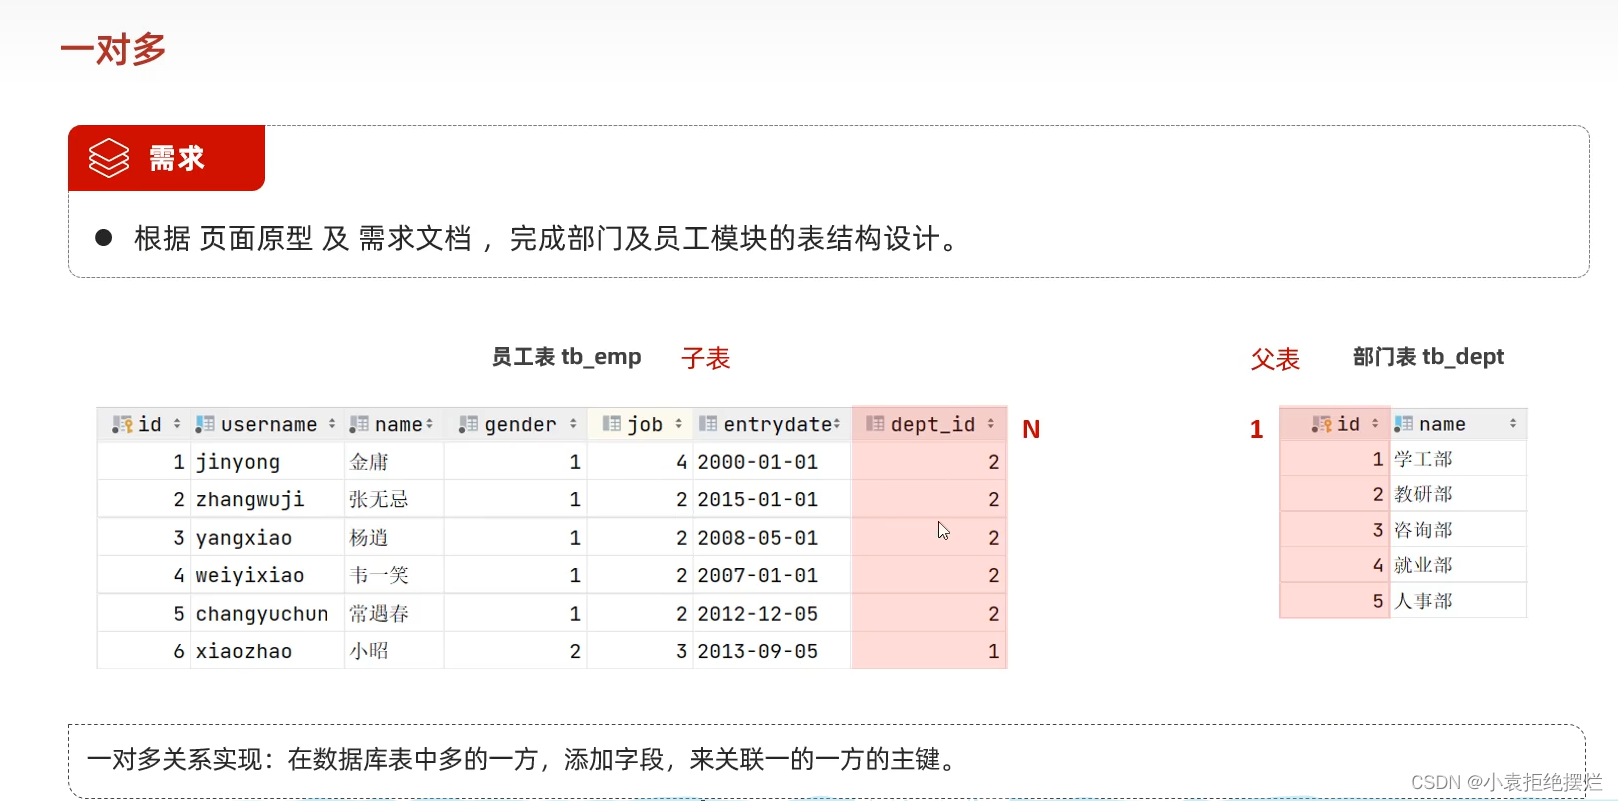Click the dept_id column icon
The image size is (1618, 801).
pyautogui.click(x=875, y=424)
